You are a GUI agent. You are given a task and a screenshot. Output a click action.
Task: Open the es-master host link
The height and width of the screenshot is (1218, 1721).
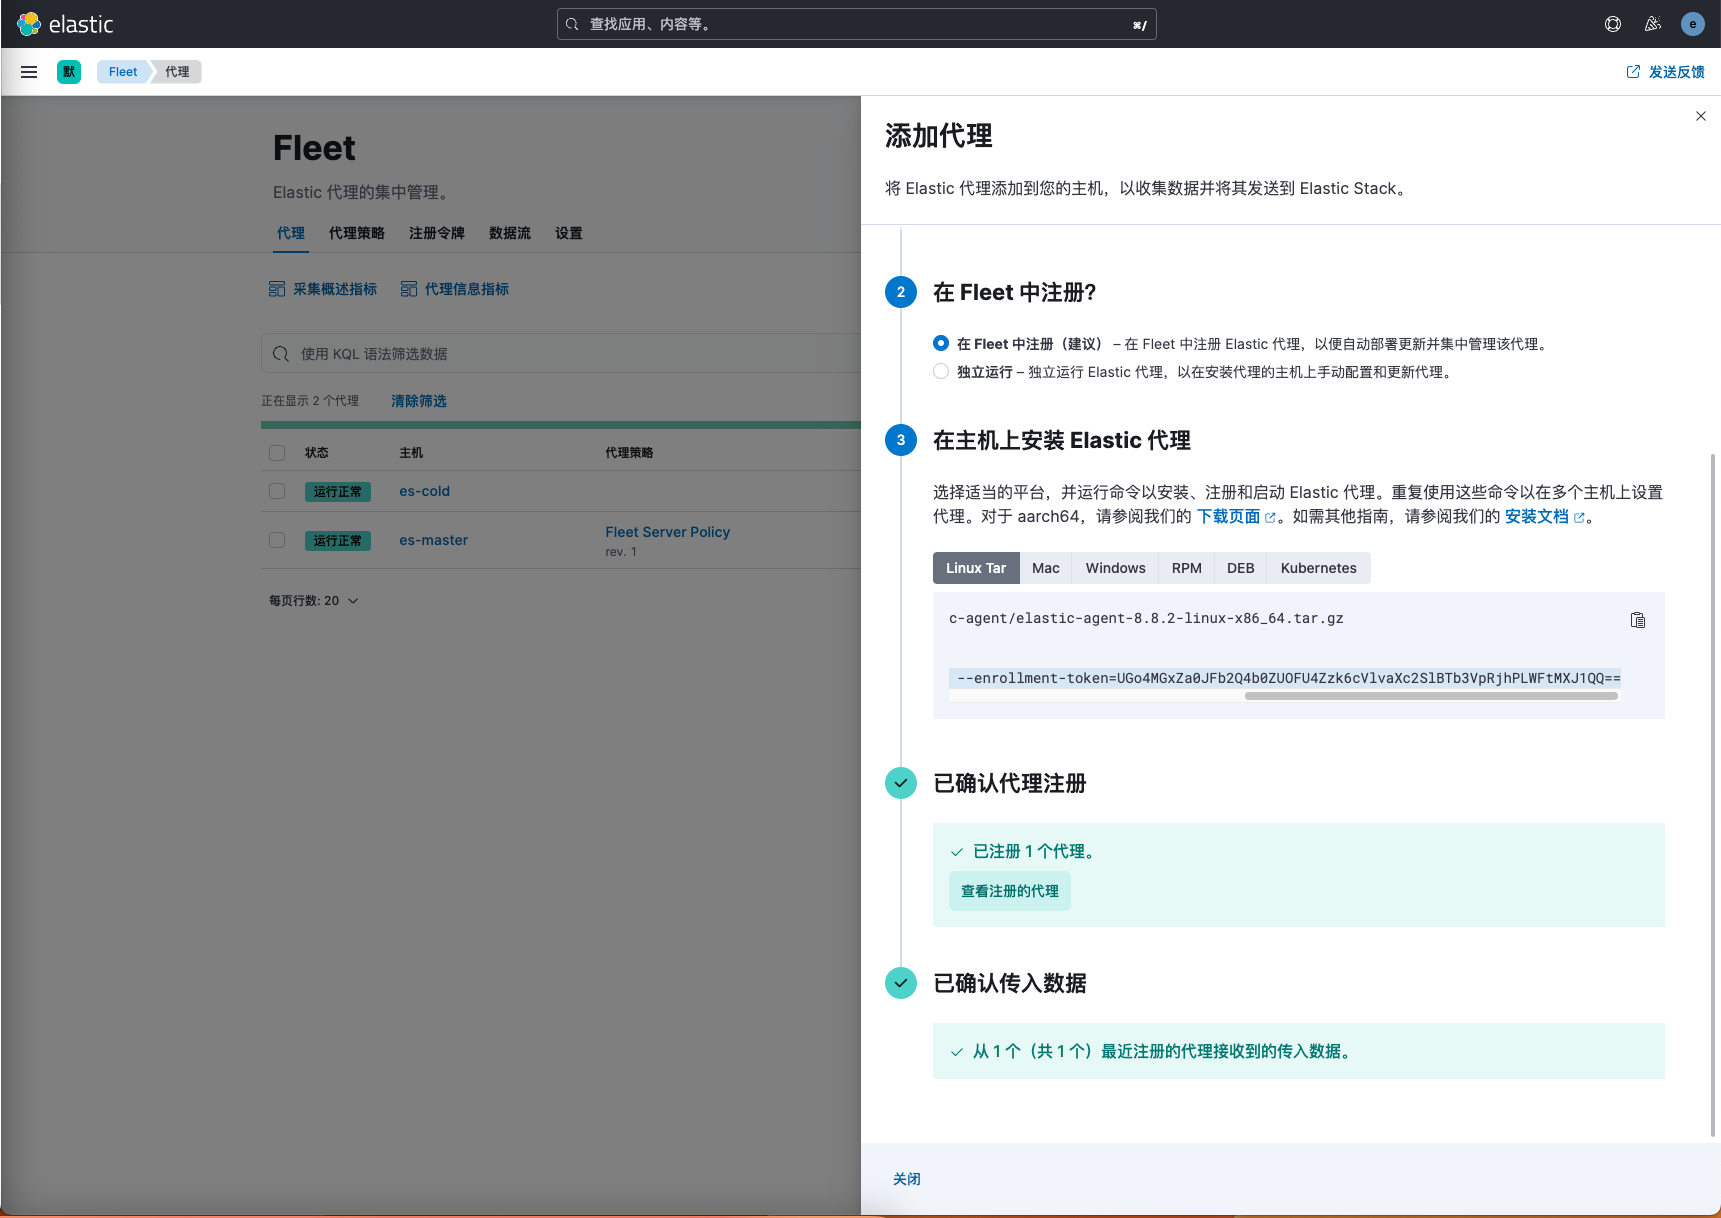point(433,540)
